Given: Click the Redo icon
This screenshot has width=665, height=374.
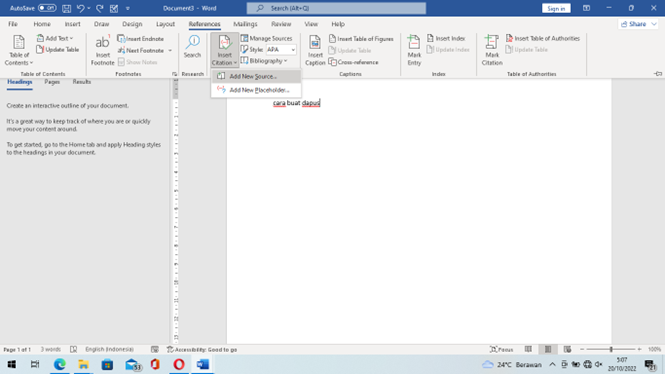Looking at the screenshot, I should (100, 8).
